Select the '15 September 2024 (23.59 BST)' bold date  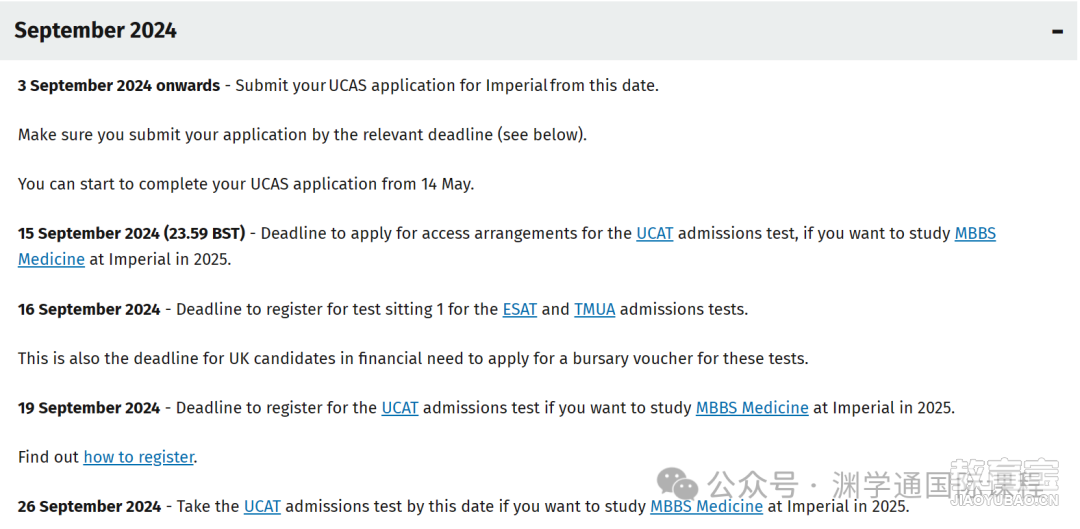click(132, 234)
